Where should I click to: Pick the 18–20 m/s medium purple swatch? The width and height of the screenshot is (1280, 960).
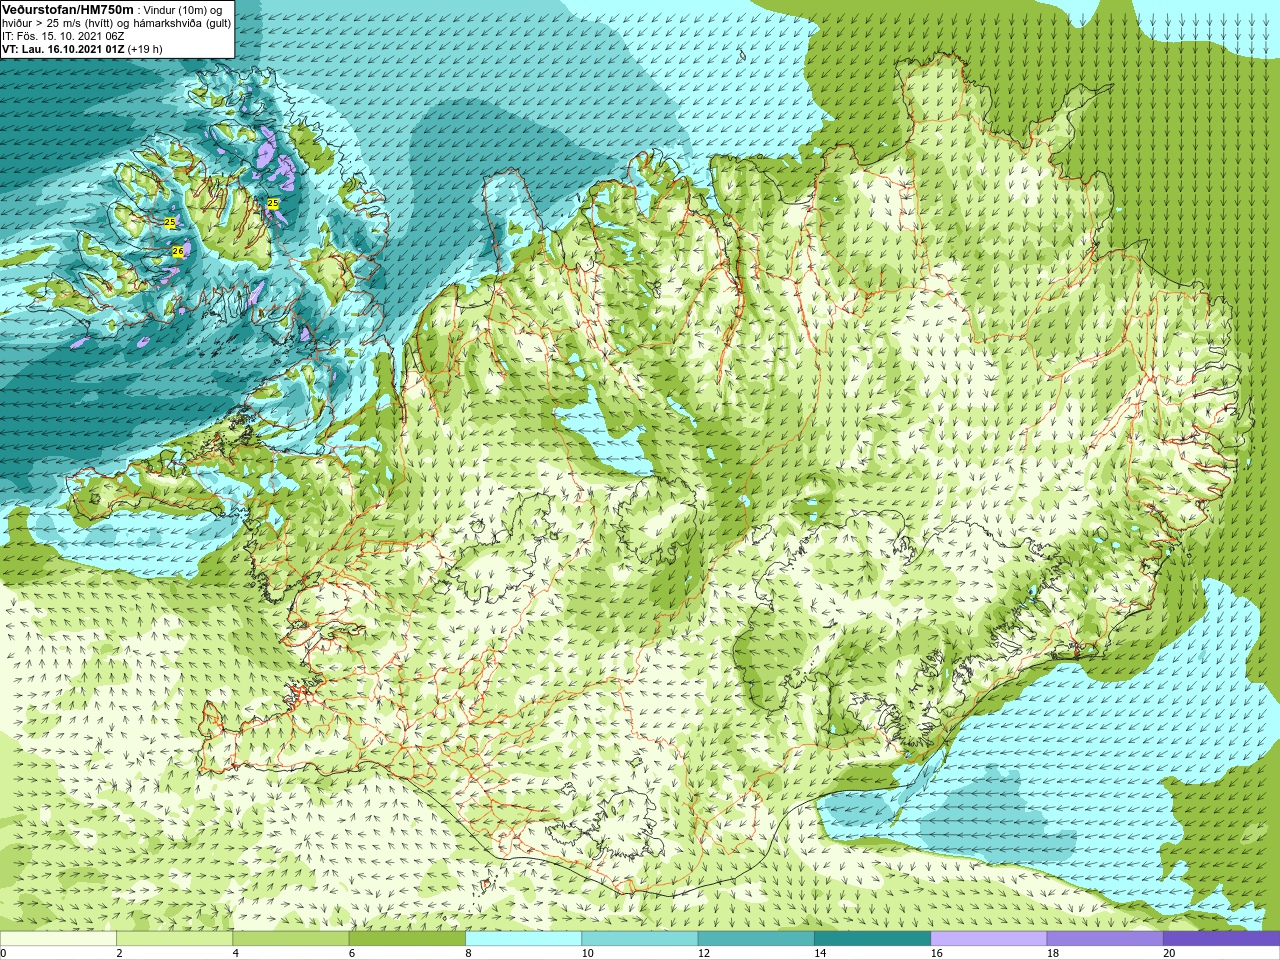[x=1105, y=938]
